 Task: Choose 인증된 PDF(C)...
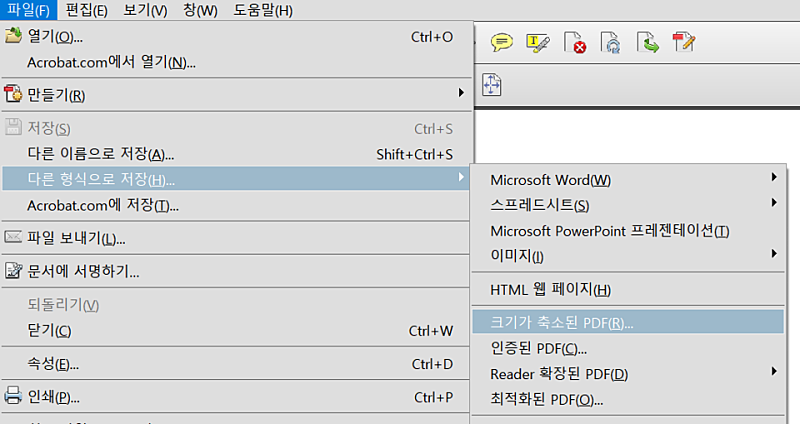click(x=628, y=348)
